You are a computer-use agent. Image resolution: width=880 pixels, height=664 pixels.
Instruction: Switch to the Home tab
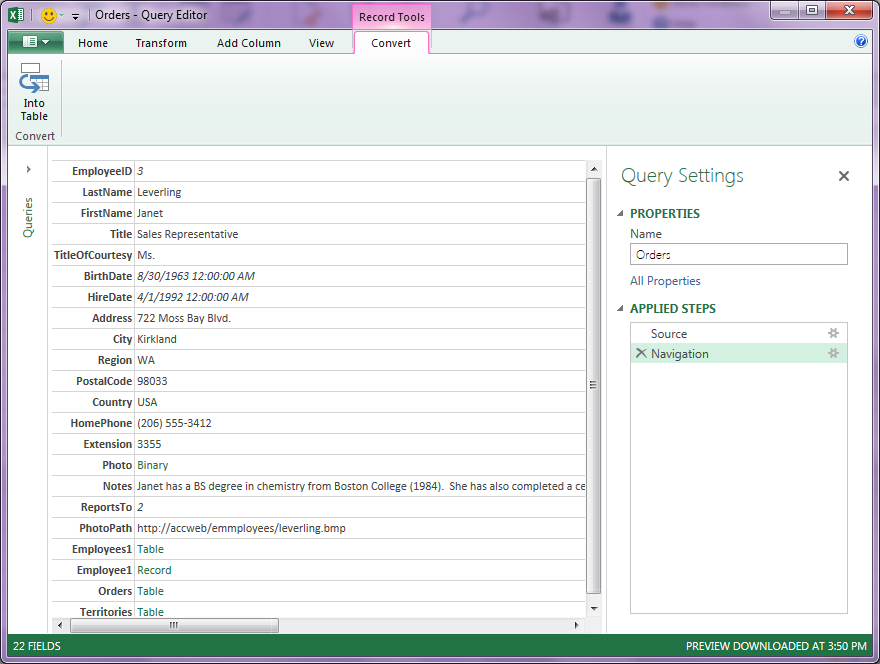[93, 43]
